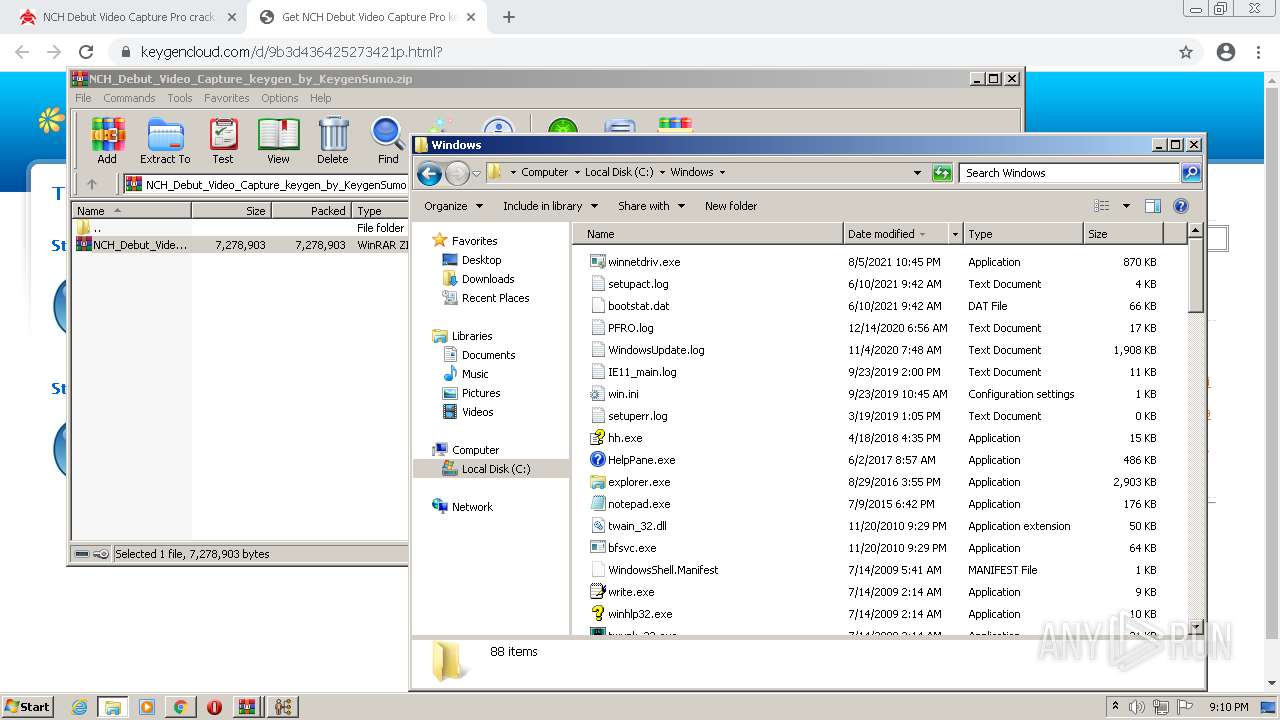Click the Add icon in WinRAR toolbar

[107, 141]
